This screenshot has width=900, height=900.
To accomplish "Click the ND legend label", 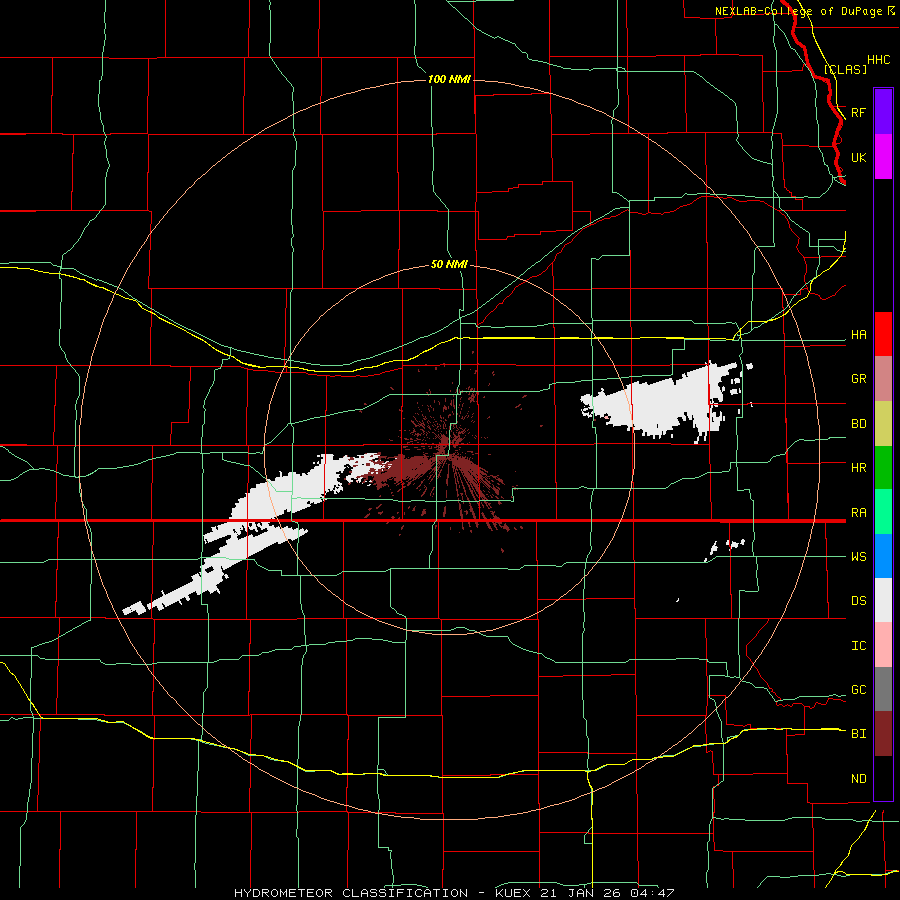I will pos(859,779).
